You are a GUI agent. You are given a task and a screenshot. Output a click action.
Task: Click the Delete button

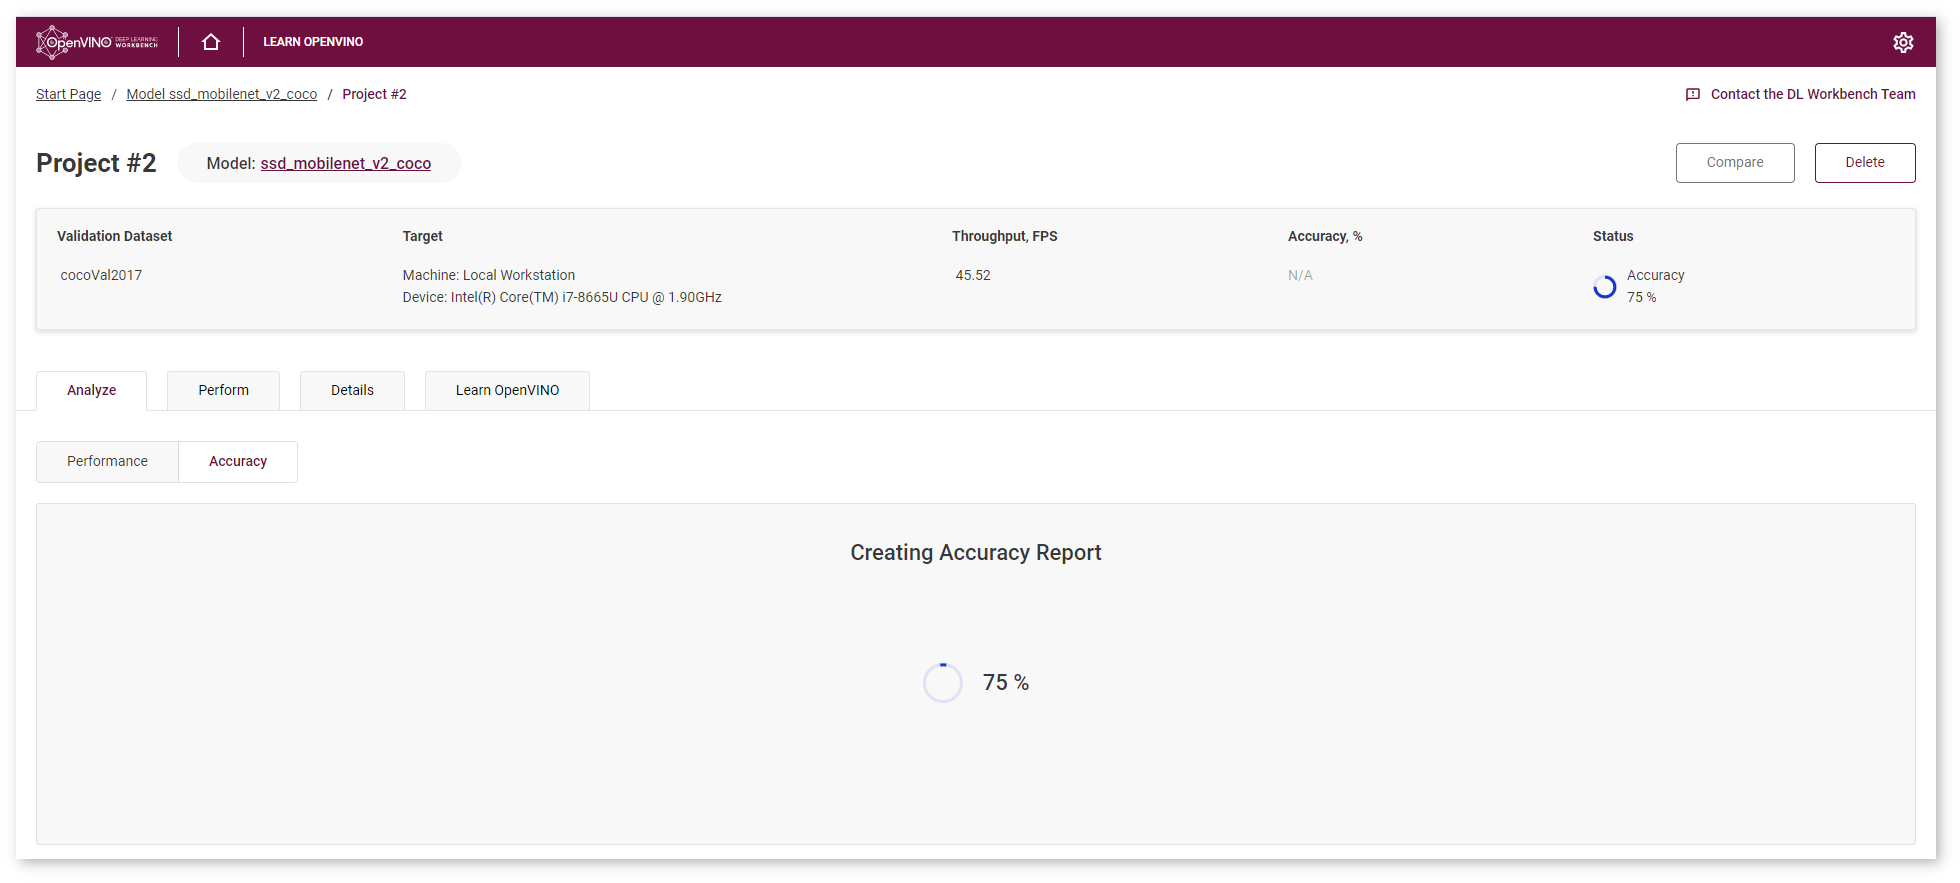[1865, 163]
